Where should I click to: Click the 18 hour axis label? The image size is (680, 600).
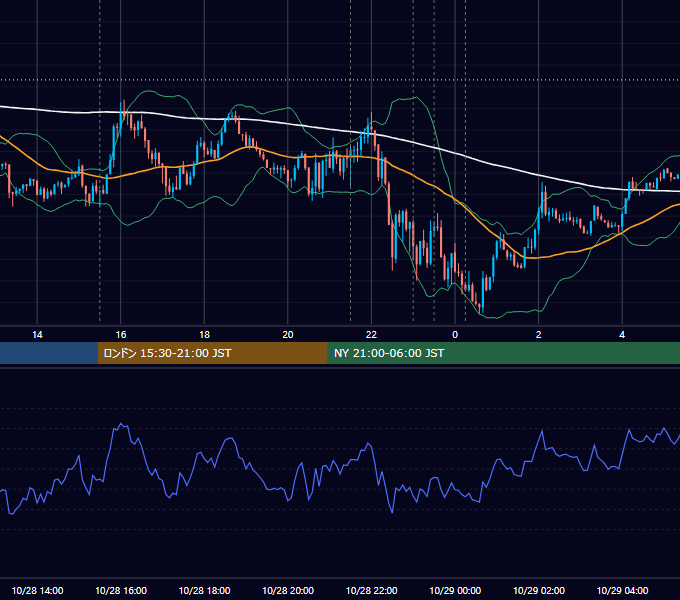pyautogui.click(x=204, y=335)
